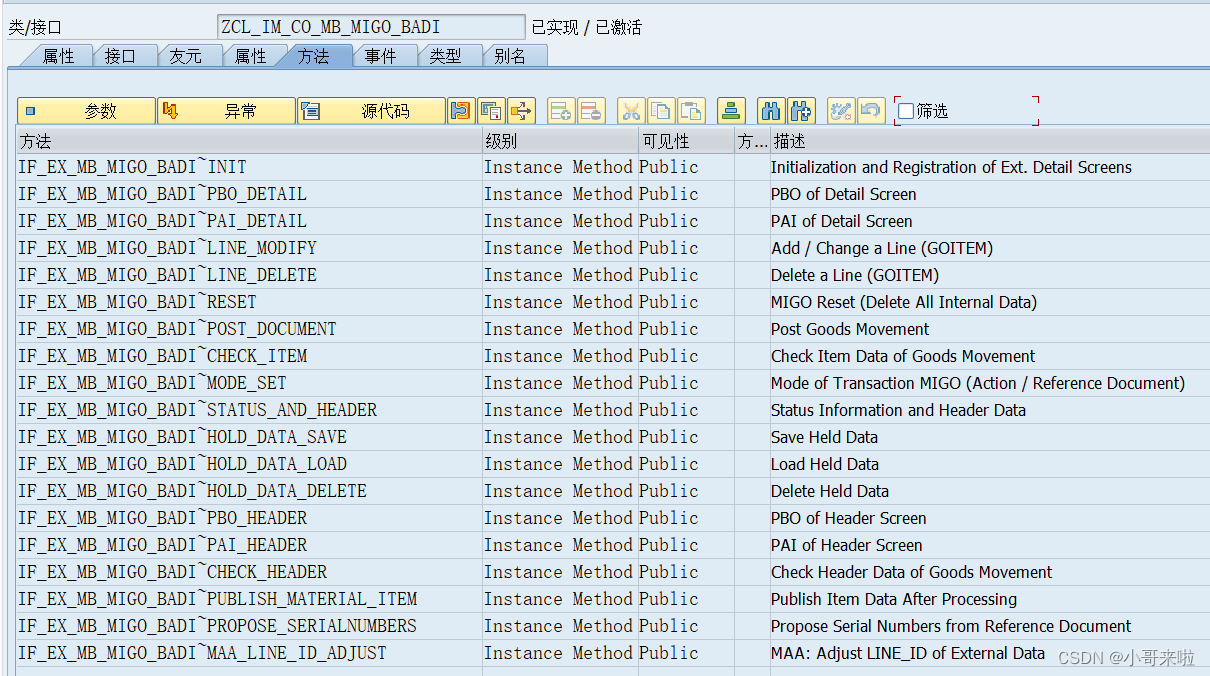1210x676 pixels.
Task: Click description 'PBO of Detail Screen'
Action: [843, 194]
